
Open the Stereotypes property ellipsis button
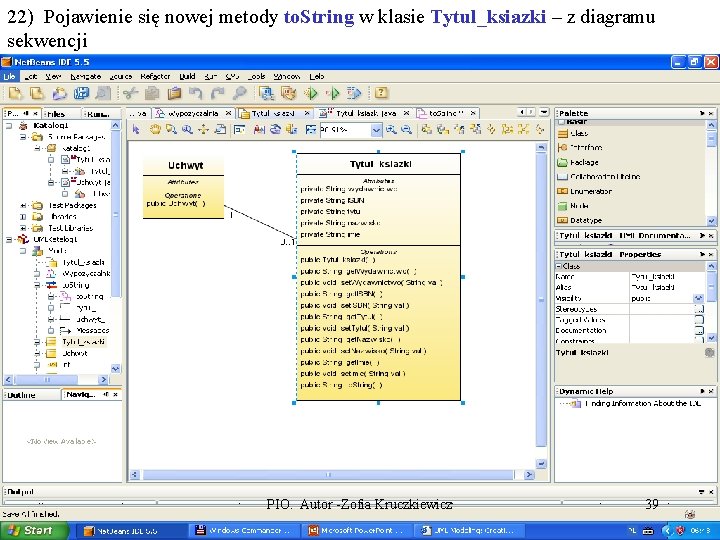[699, 309]
